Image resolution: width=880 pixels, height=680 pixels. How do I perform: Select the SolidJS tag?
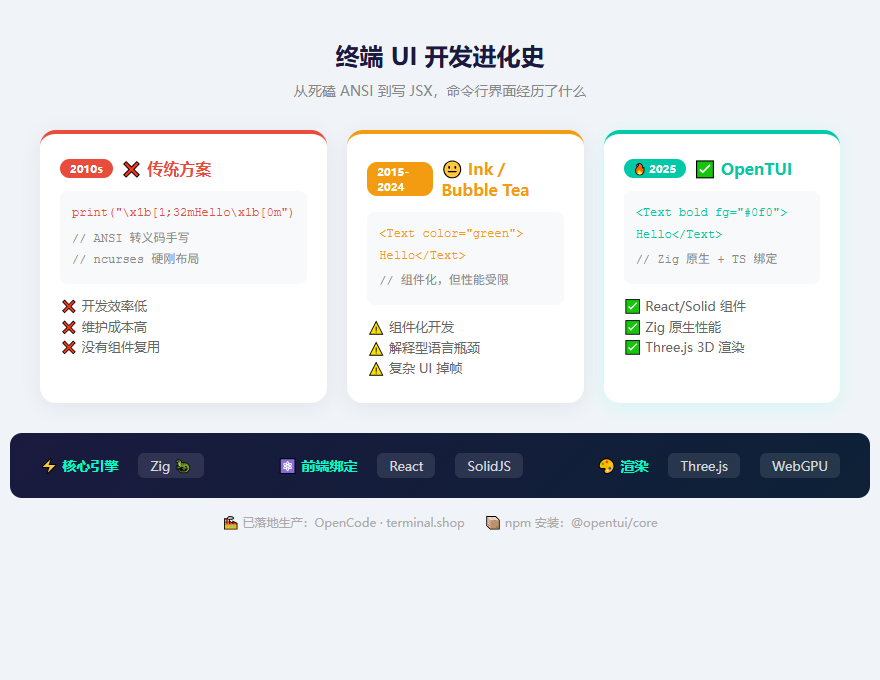point(489,466)
